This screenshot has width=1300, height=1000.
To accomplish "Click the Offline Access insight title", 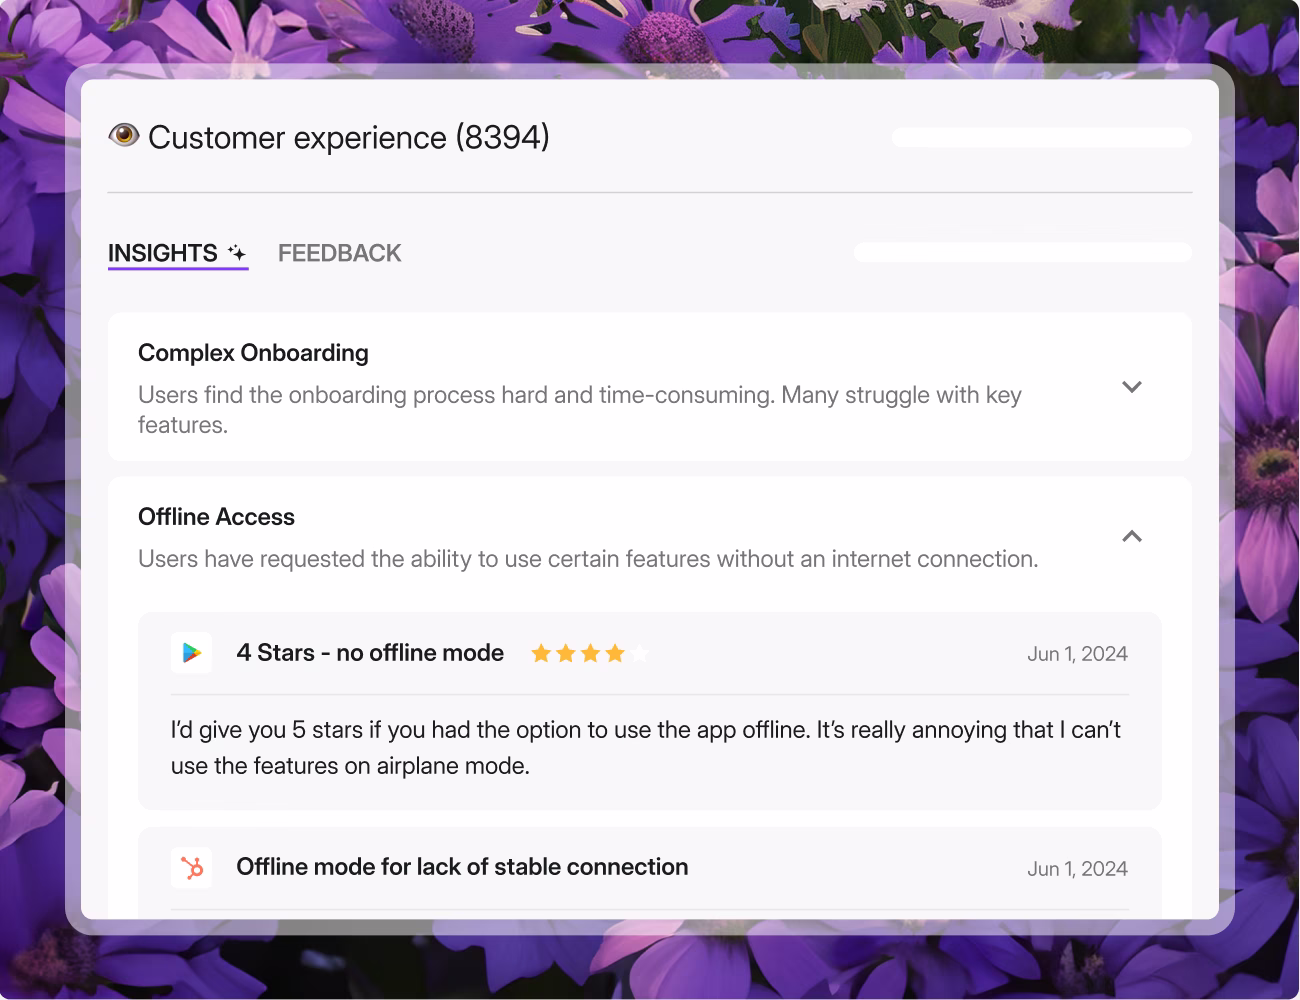I will click(216, 516).
